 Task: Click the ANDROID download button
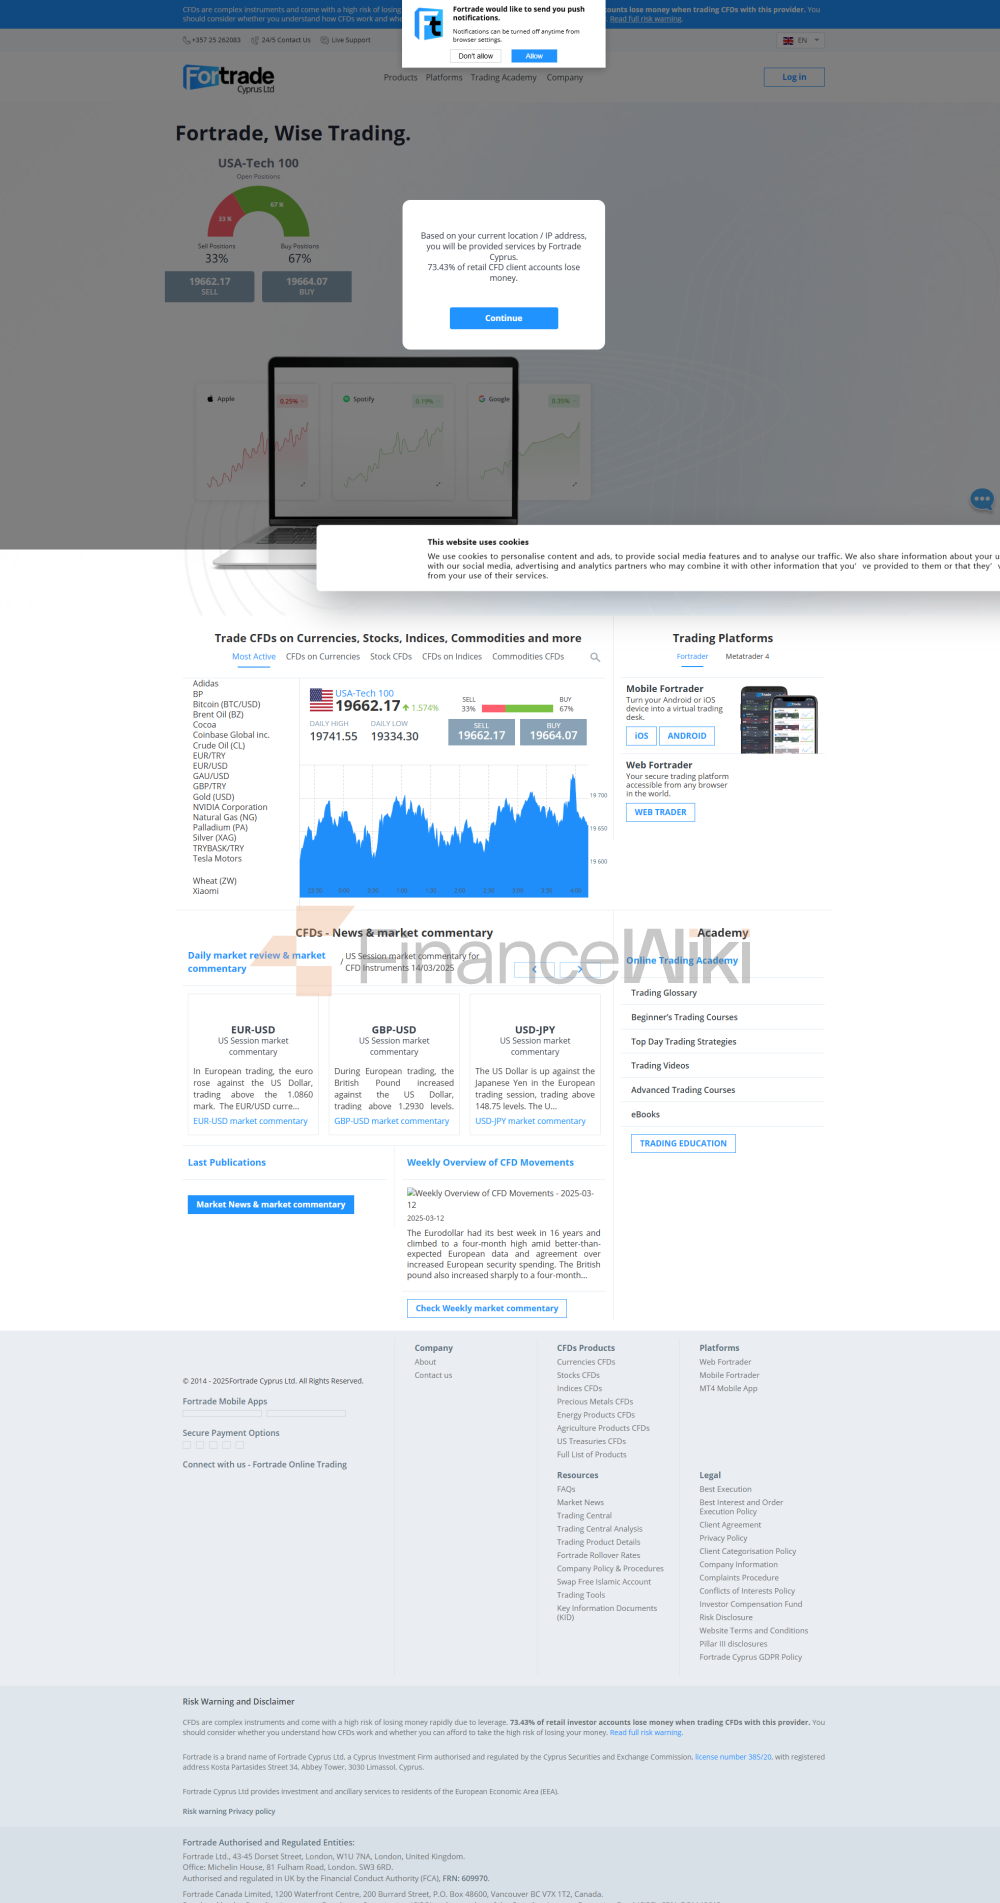pyautogui.click(x=687, y=736)
